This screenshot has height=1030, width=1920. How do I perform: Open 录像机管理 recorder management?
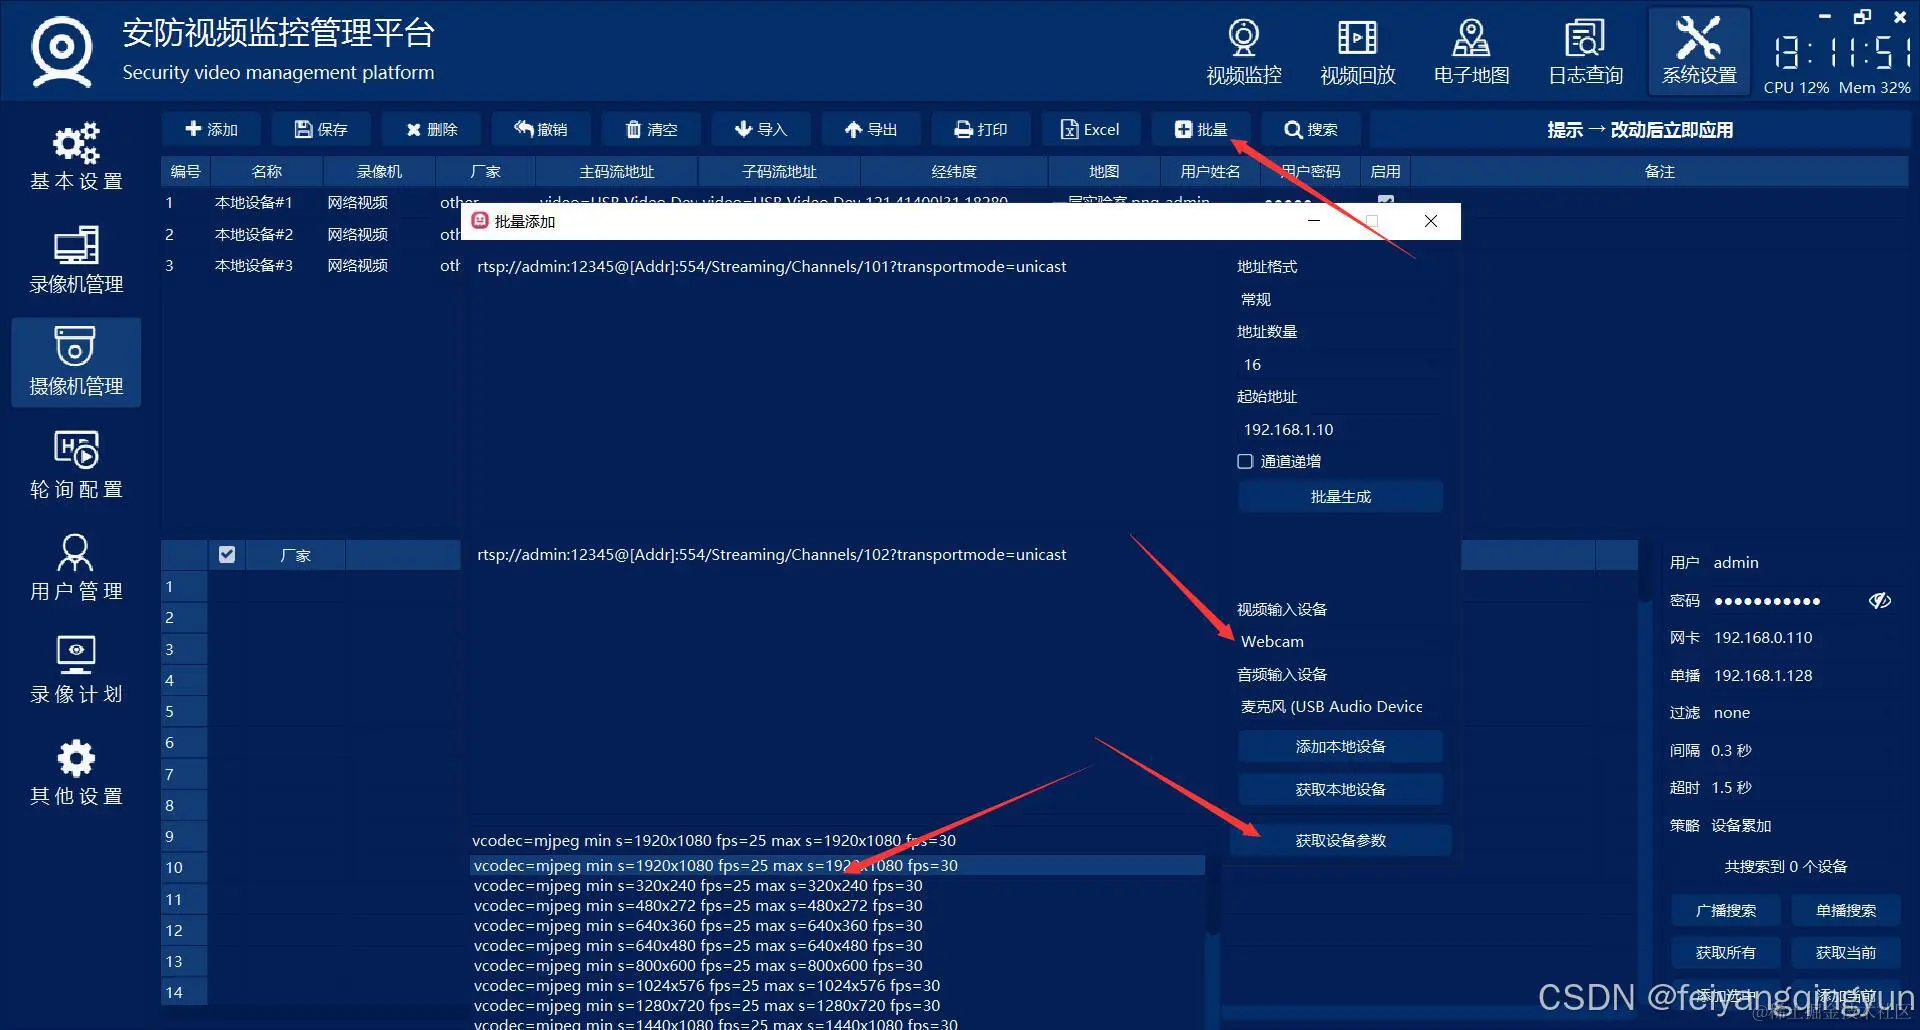[x=76, y=260]
